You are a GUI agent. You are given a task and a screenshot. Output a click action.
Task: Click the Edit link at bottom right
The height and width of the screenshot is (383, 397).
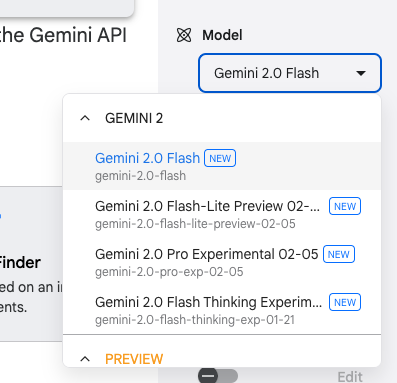(350, 377)
